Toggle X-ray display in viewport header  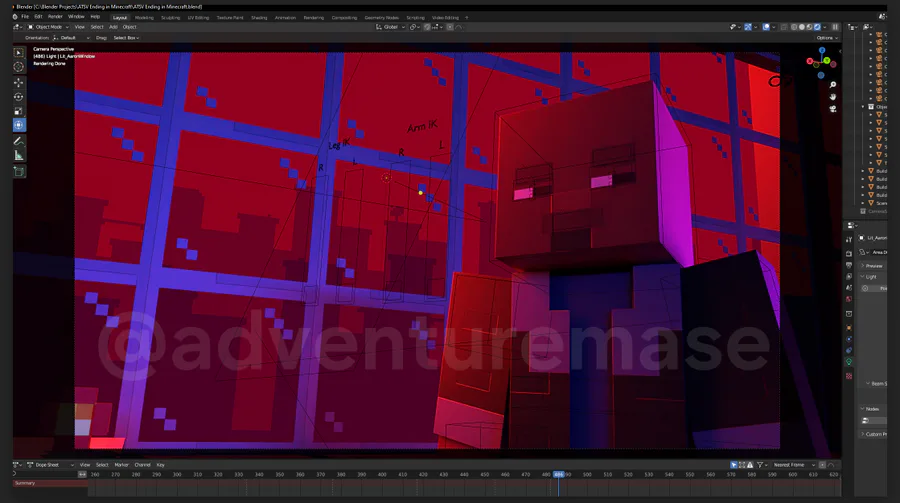tap(784, 27)
